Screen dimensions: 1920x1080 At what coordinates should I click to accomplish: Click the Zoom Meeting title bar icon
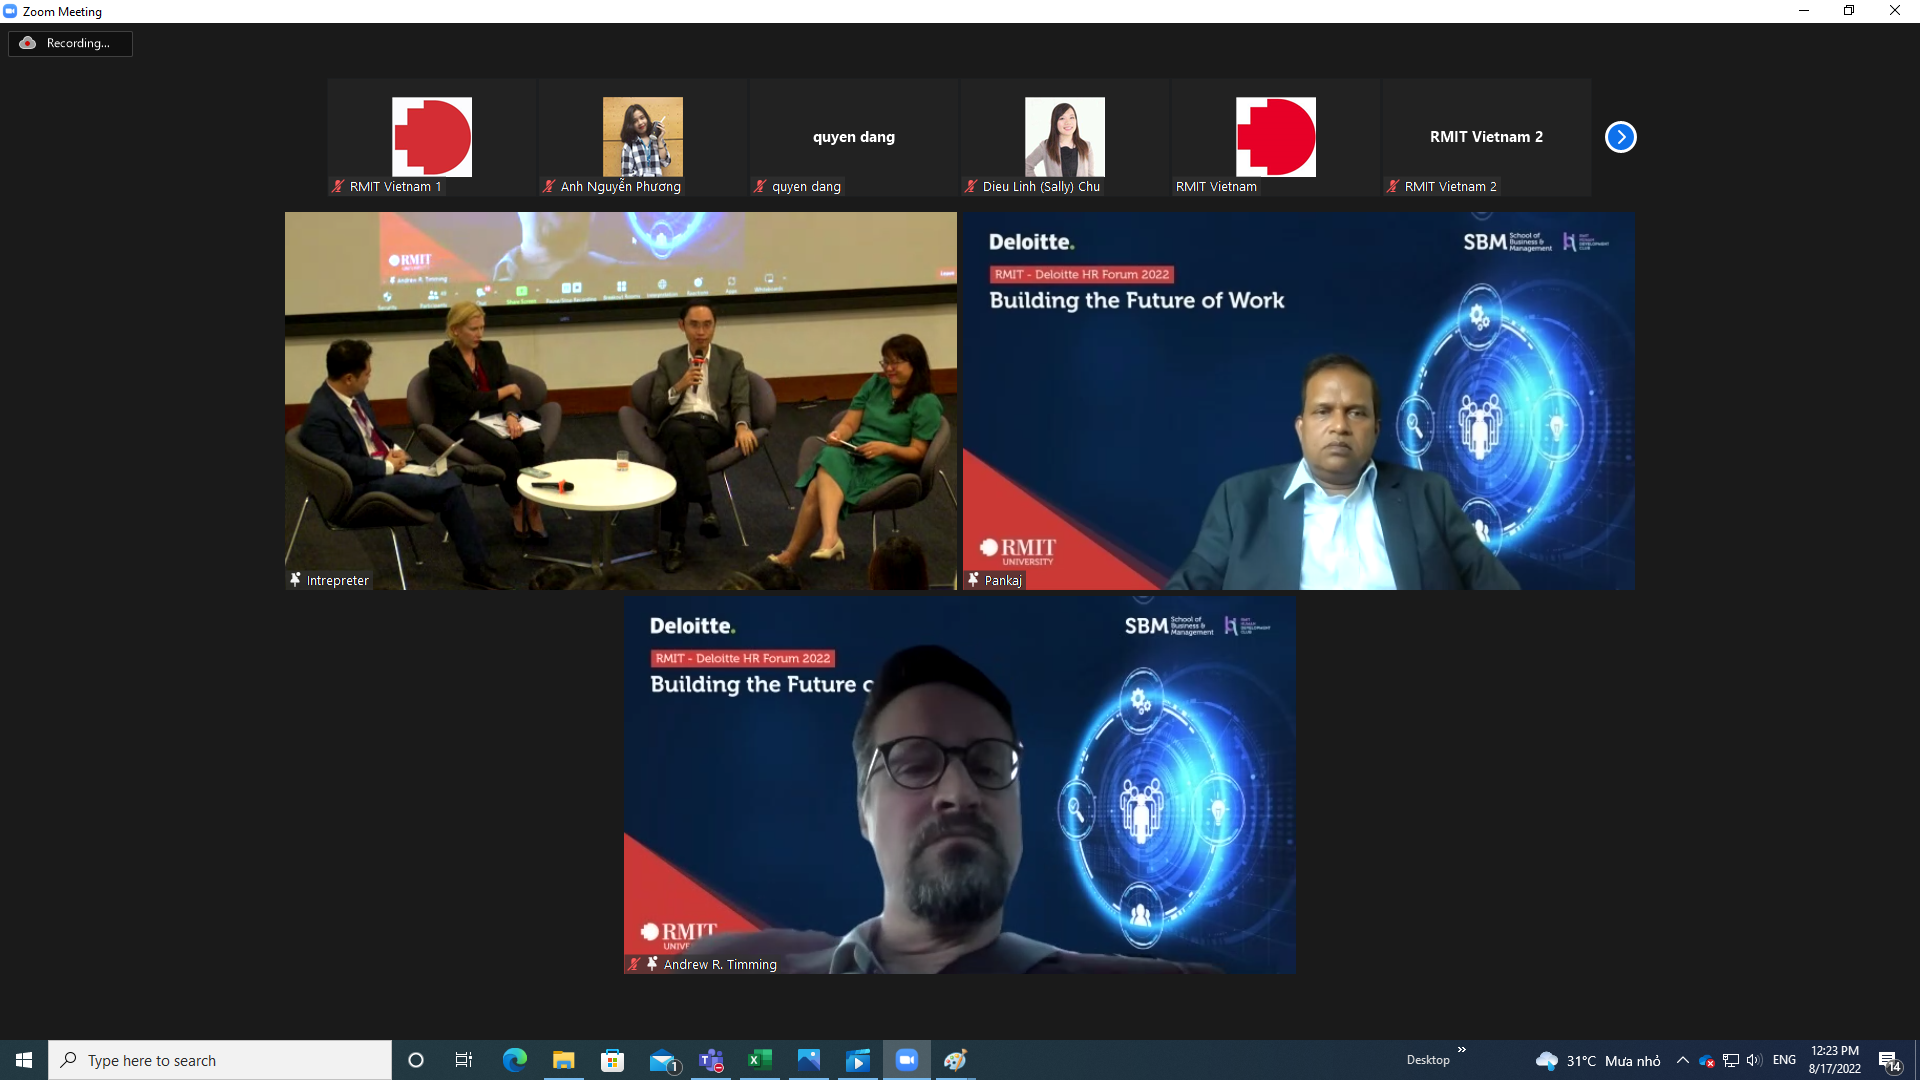(10, 11)
